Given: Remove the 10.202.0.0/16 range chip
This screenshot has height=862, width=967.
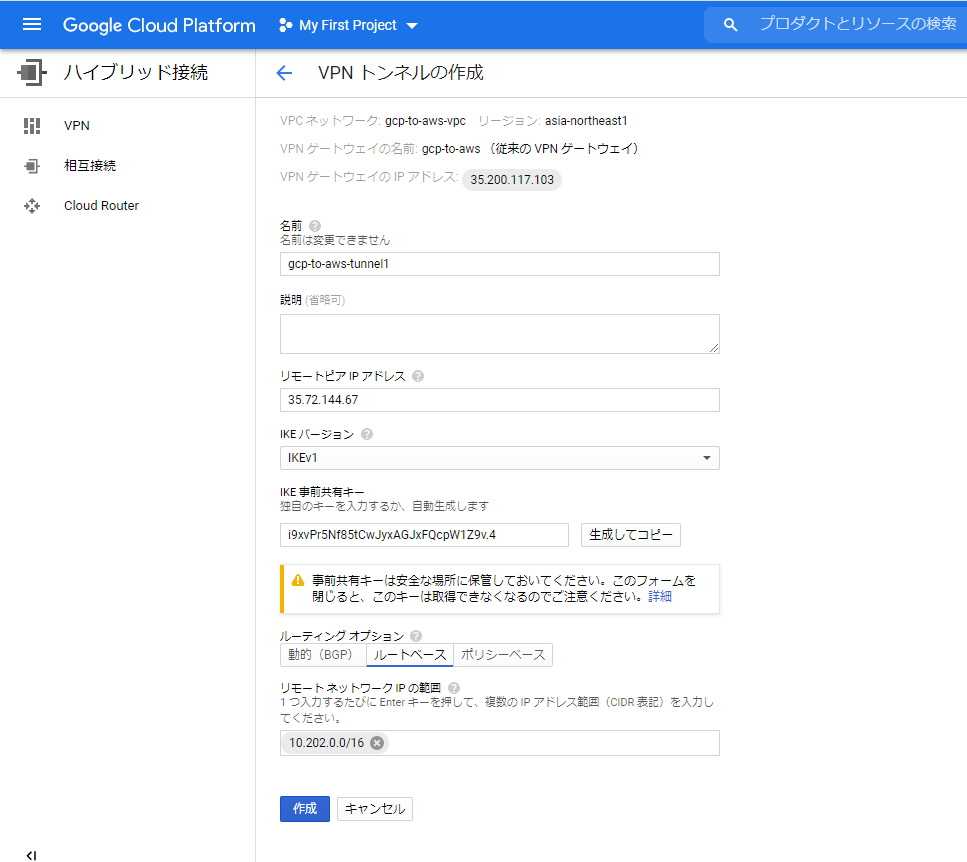Looking at the screenshot, I should 377,743.
